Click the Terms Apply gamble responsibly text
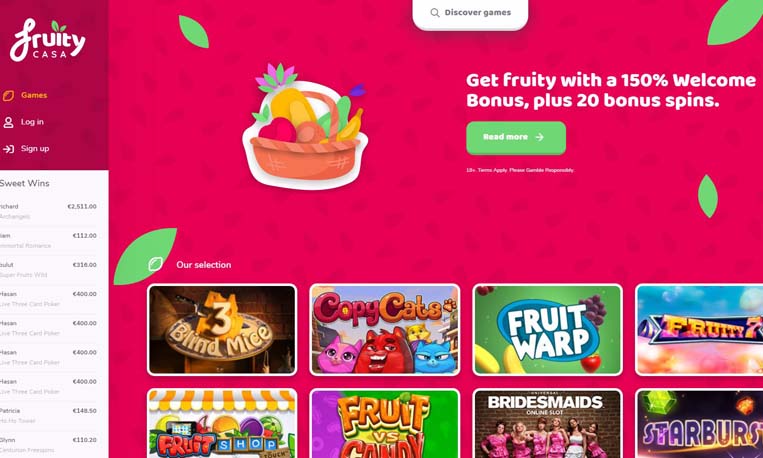This screenshot has width=763, height=458. pyautogui.click(x=520, y=170)
